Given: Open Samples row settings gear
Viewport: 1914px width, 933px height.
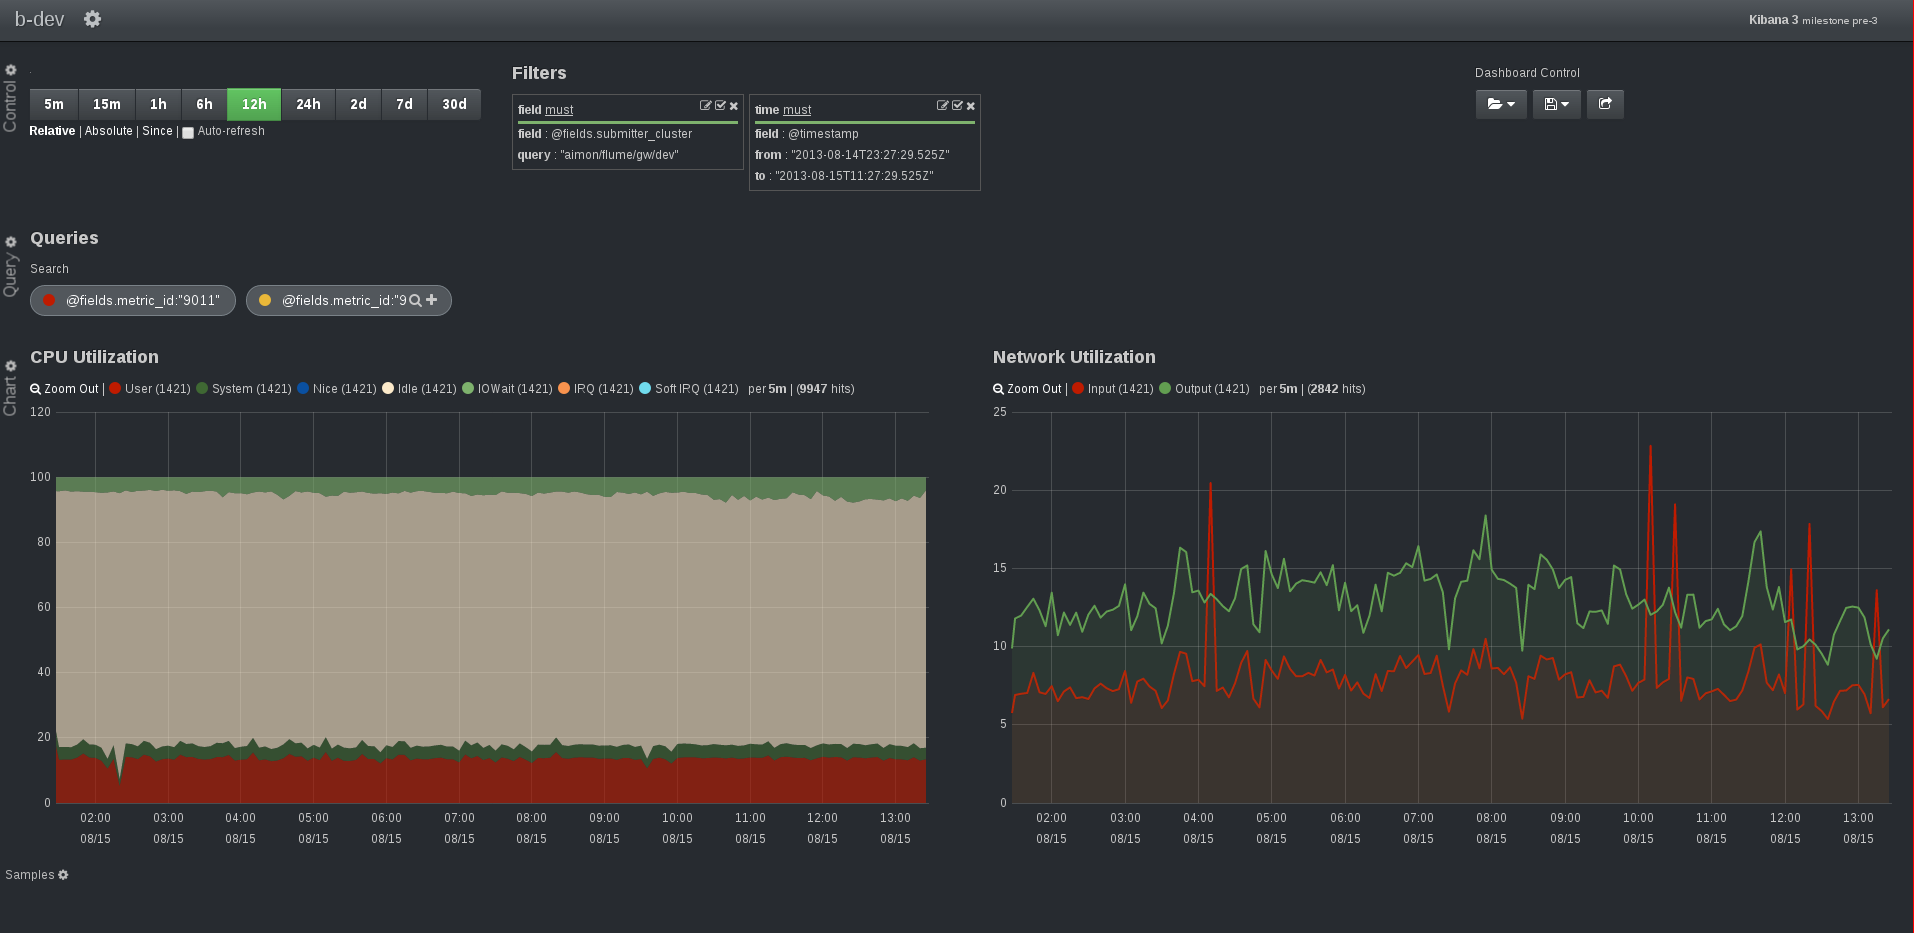Looking at the screenshot, I should tap(63, 875).
